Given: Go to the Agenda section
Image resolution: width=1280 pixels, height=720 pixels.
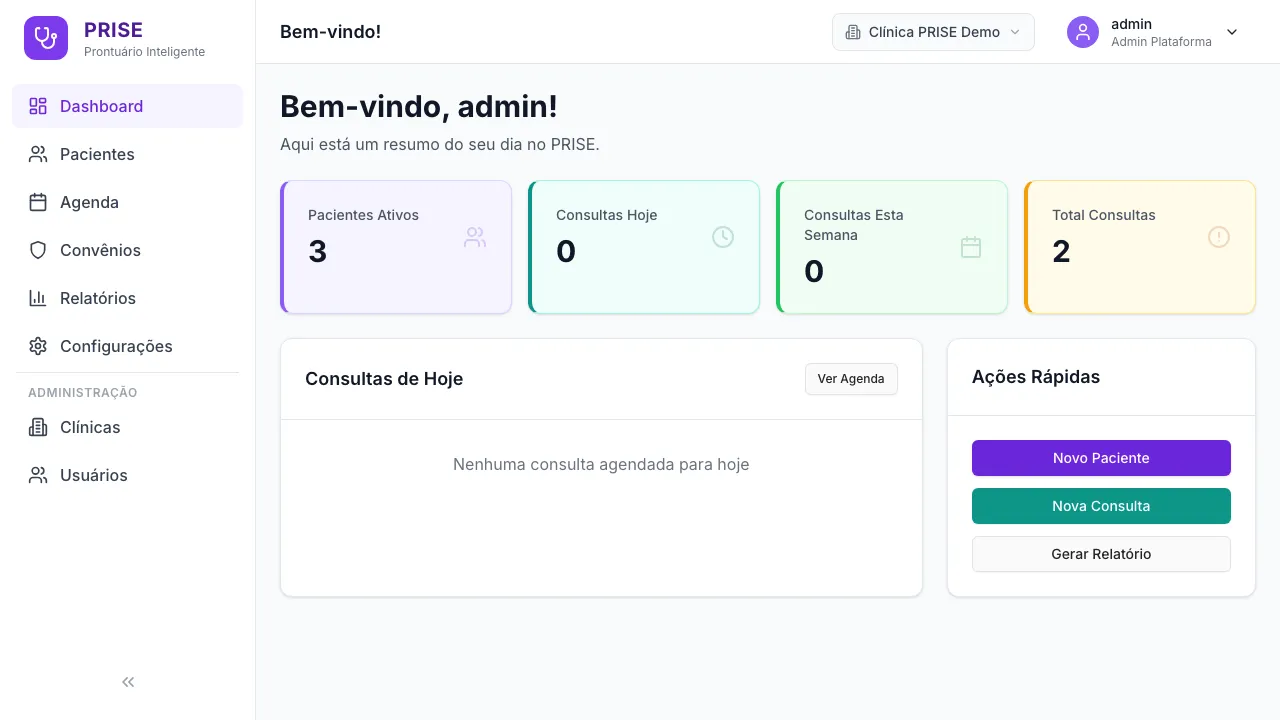Looking at the screenshot, I should 91,202.
